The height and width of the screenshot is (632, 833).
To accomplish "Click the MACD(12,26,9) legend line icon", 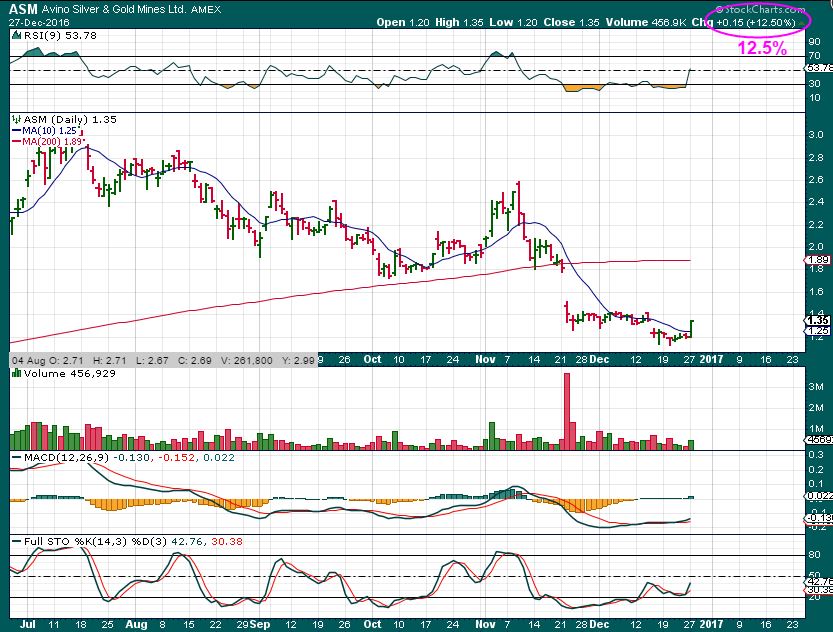I will 15,458.
